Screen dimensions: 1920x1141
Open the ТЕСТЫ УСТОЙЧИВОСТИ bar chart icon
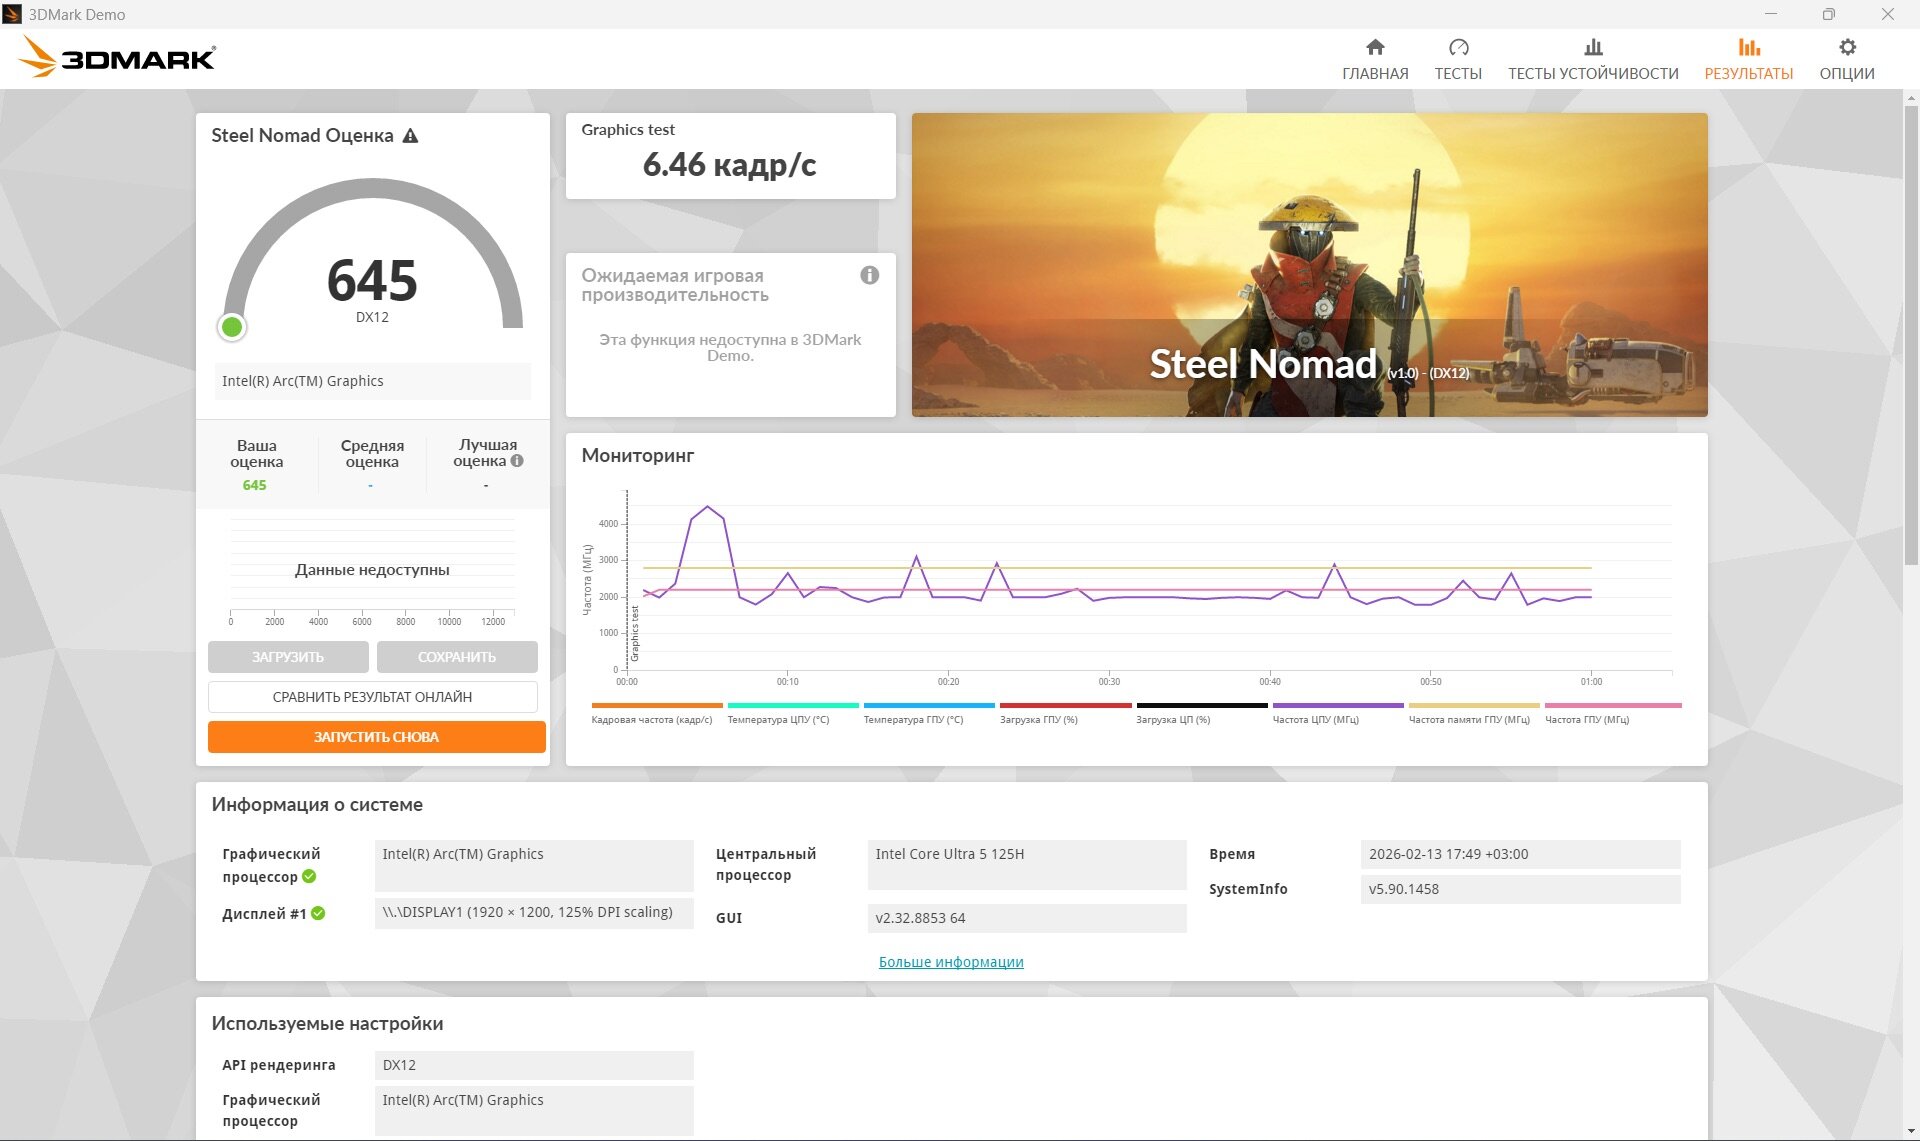point(1593,48)
